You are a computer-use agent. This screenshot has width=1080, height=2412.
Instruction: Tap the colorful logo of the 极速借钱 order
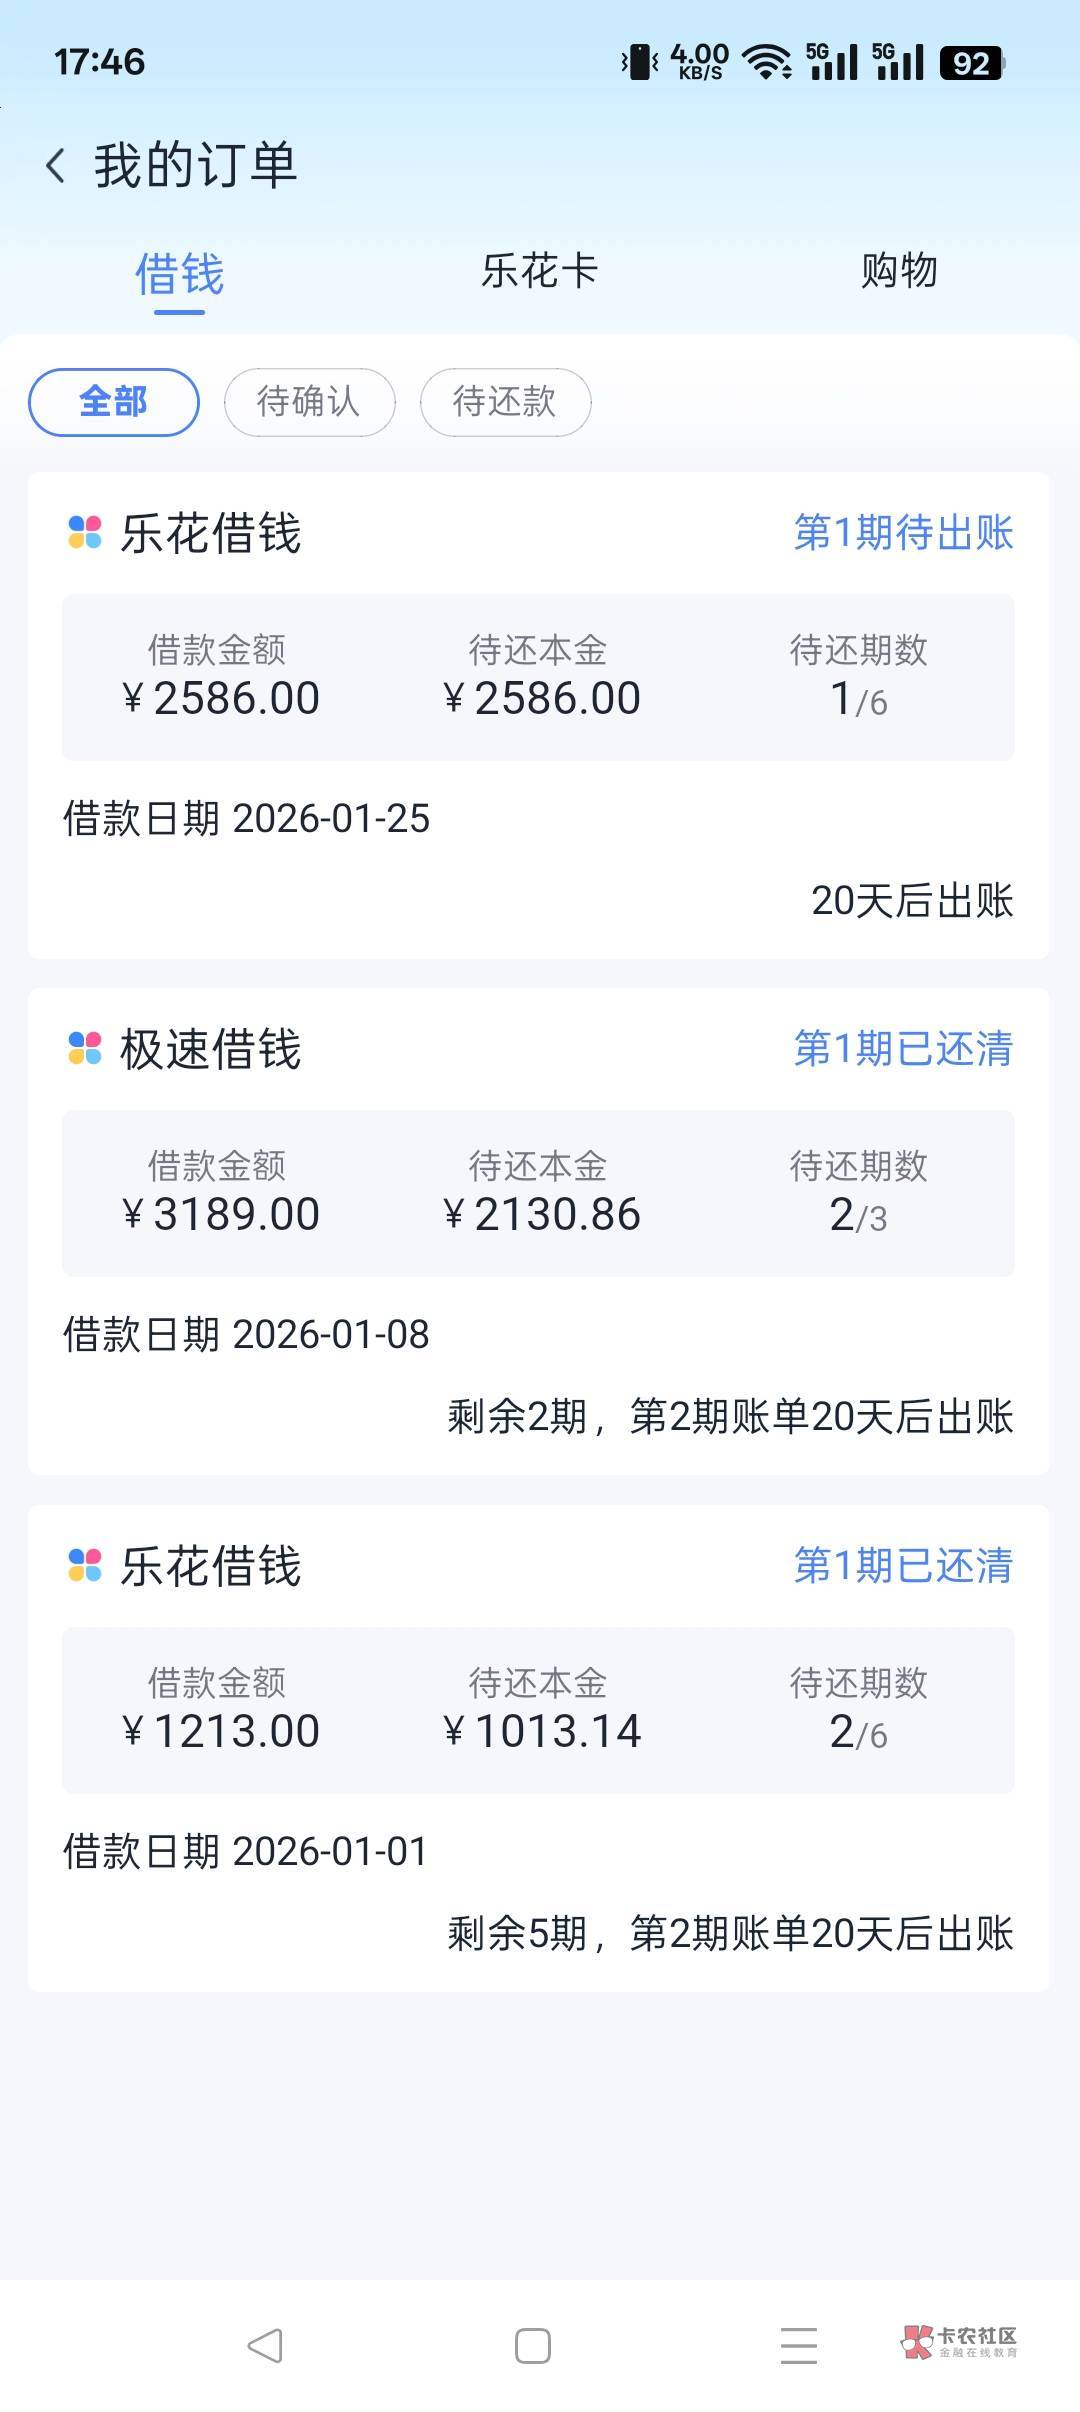[85, 1049]
